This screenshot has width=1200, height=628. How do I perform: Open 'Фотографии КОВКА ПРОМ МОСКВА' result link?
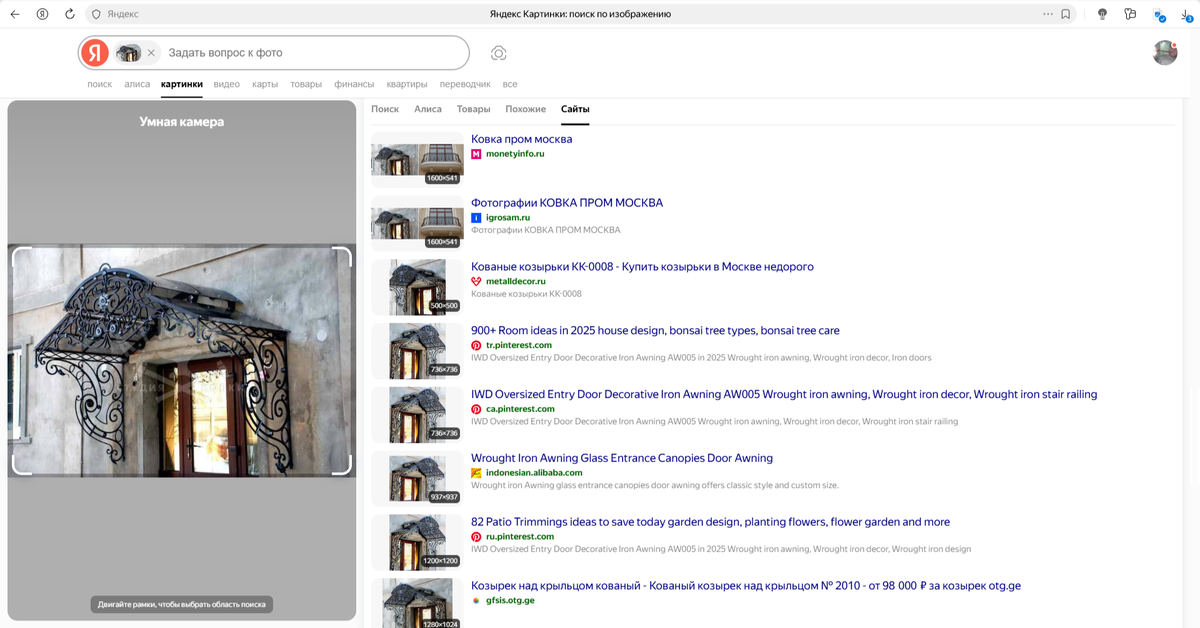(x=567, y=203)
